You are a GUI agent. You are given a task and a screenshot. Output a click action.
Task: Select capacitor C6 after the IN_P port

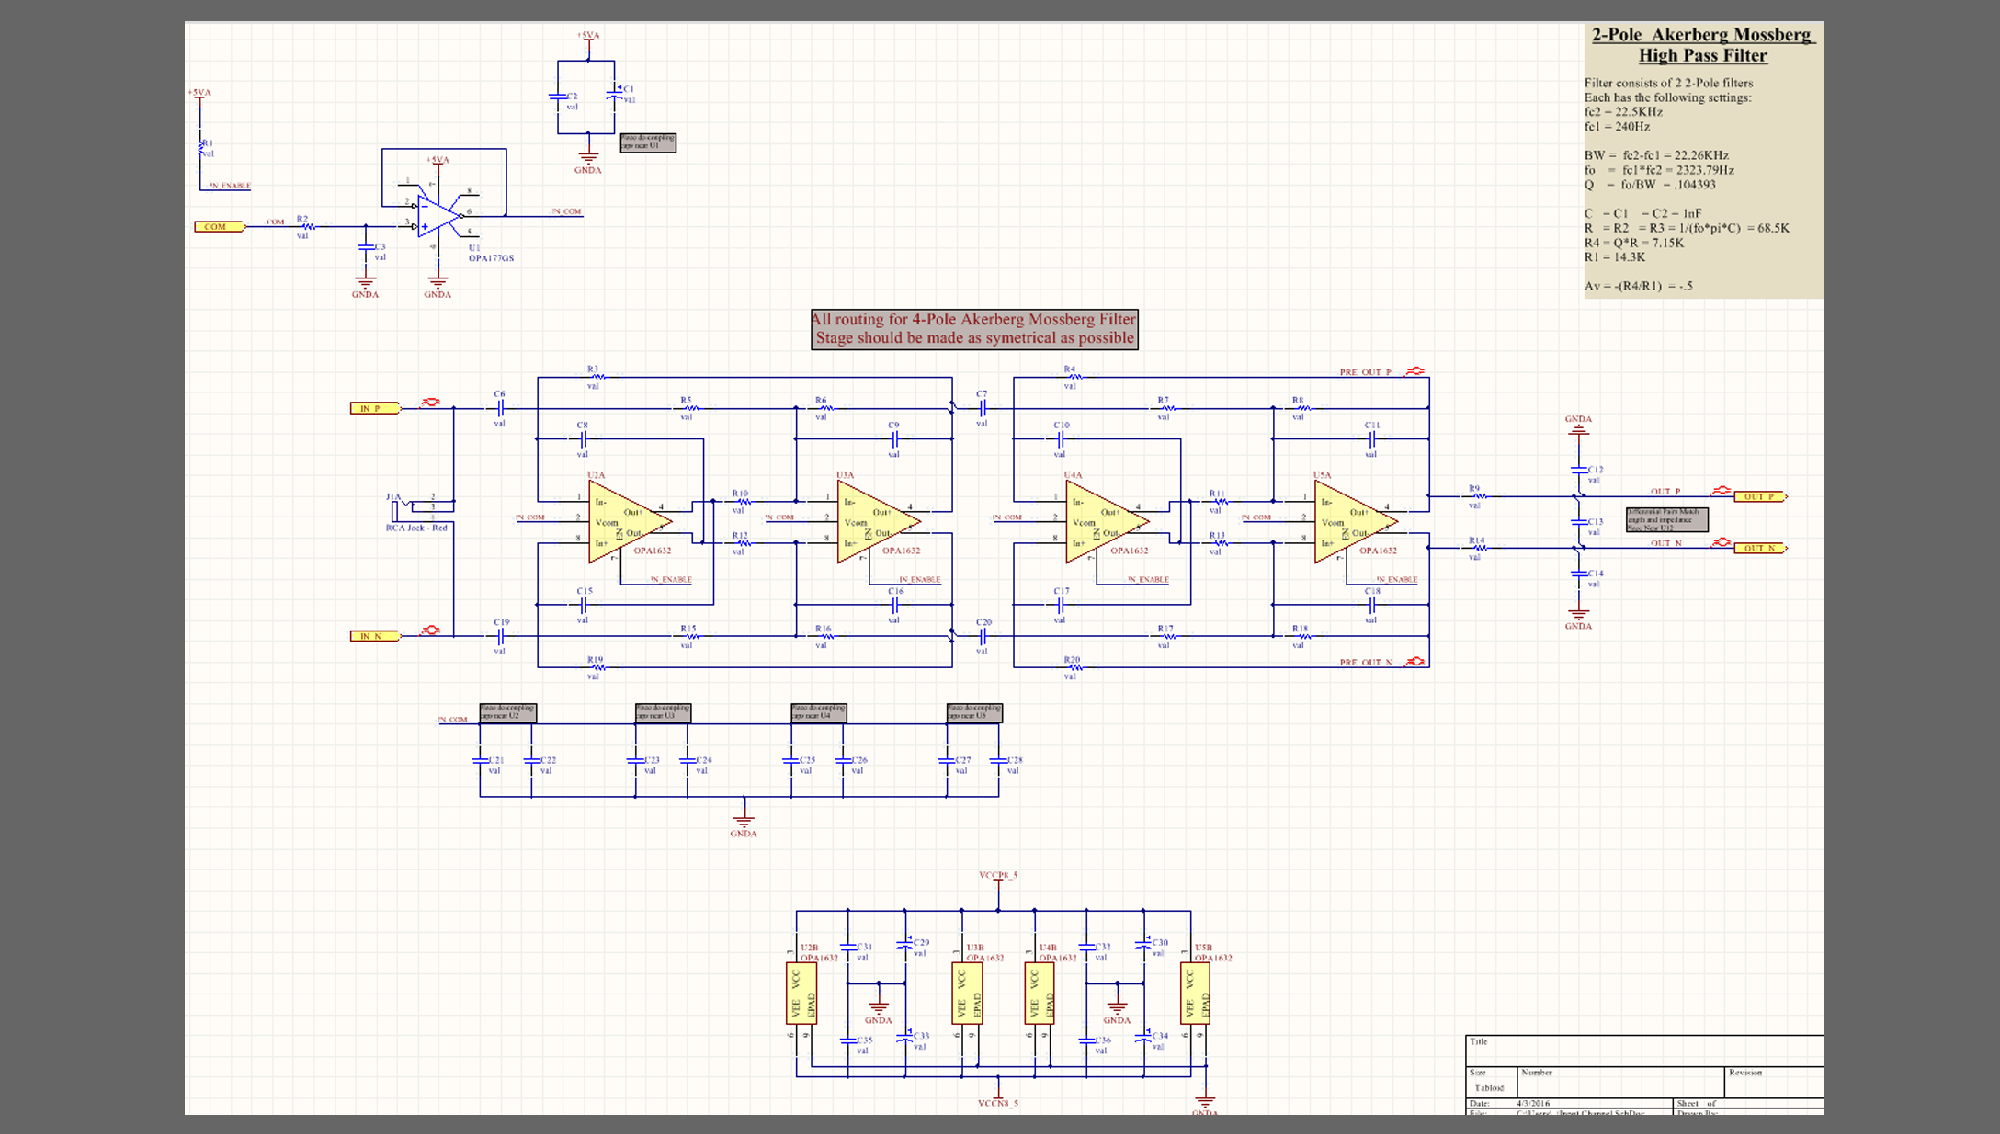point(500,408)
